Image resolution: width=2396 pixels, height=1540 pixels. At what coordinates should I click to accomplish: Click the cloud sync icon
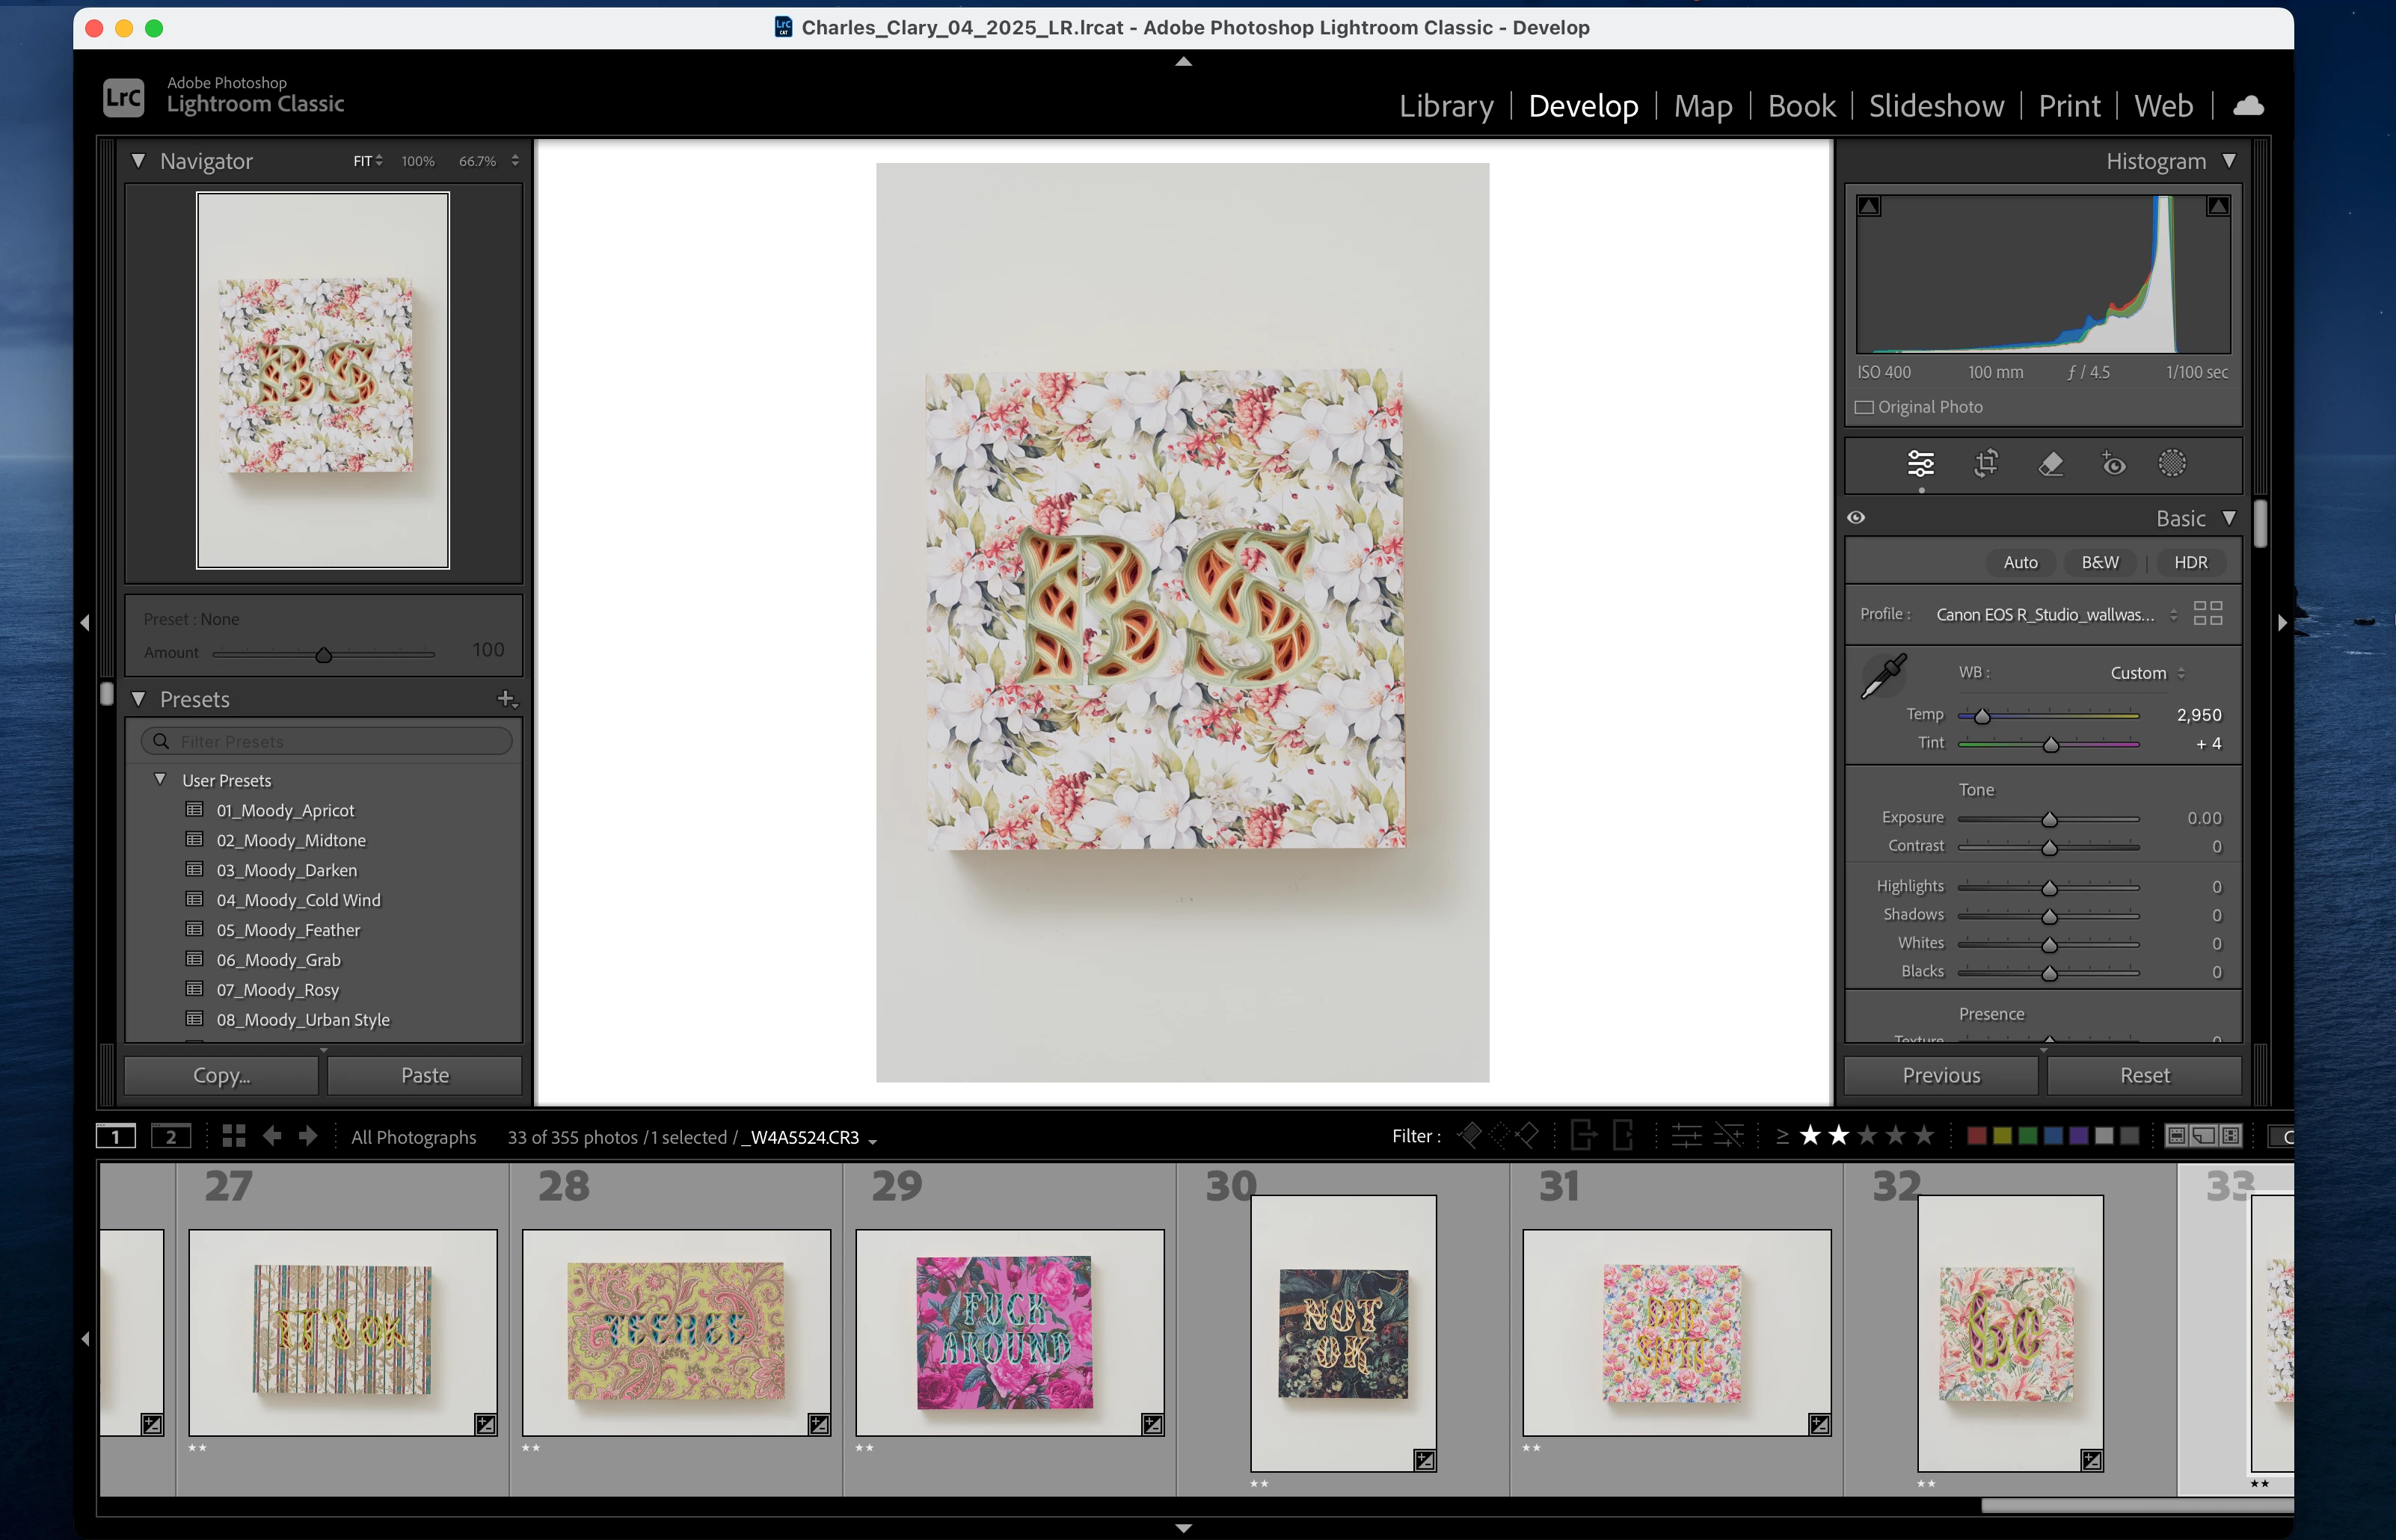tap(2248, 106)
